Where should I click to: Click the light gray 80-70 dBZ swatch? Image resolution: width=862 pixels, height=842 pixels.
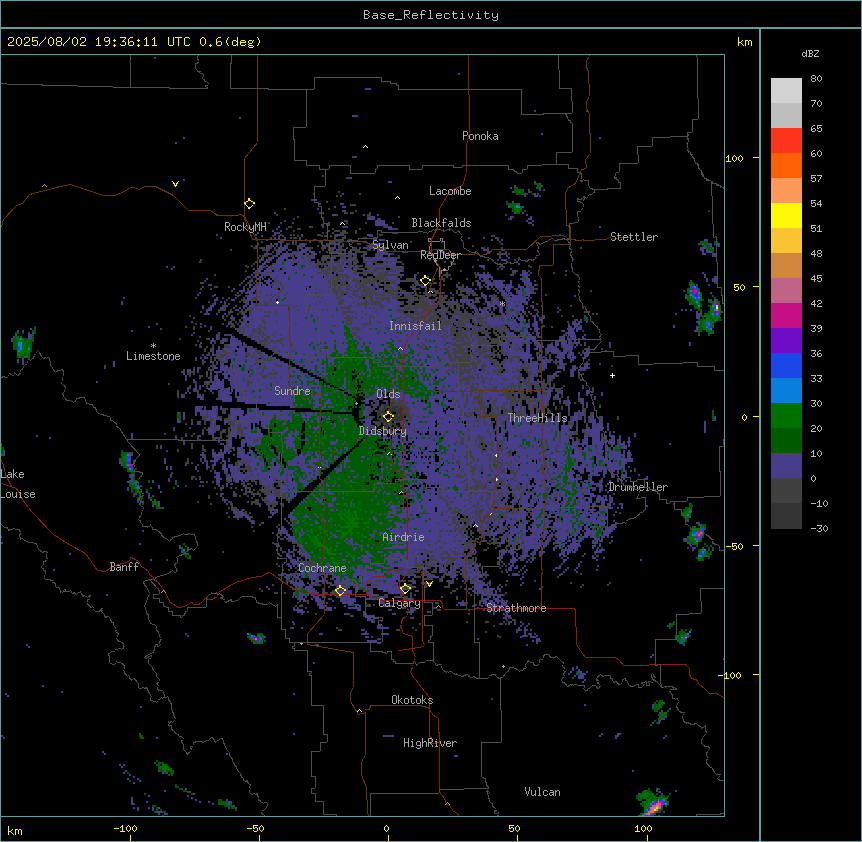pos(786,91)
